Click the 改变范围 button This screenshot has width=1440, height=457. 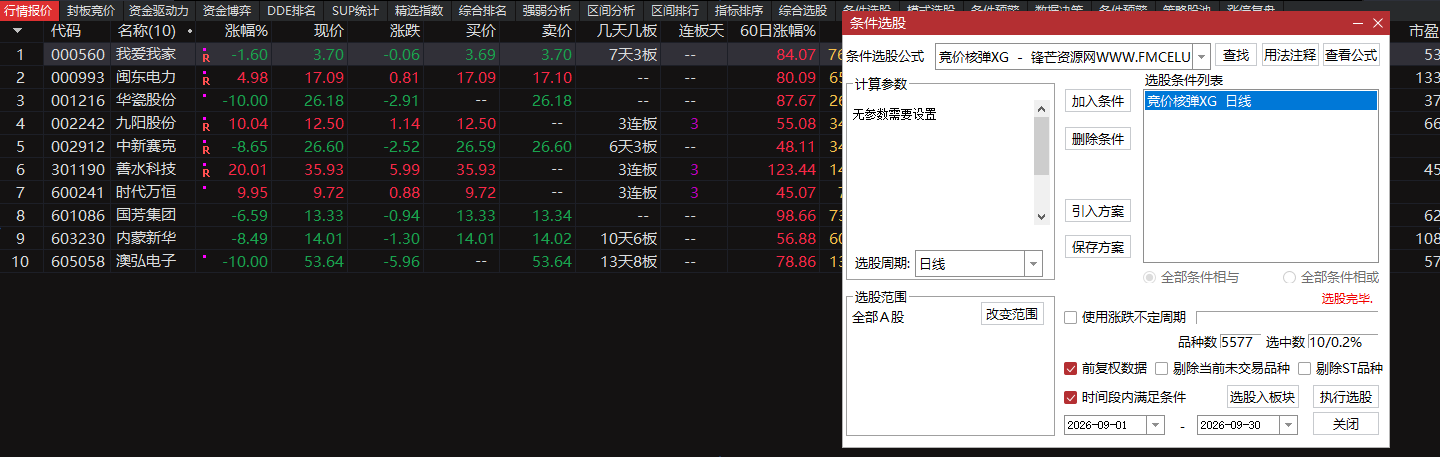coord(1013,314)
